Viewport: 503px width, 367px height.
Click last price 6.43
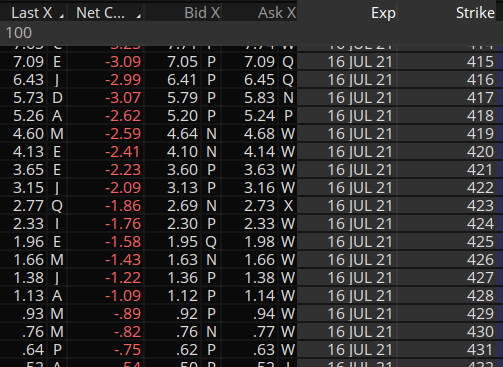click(28, 80)
